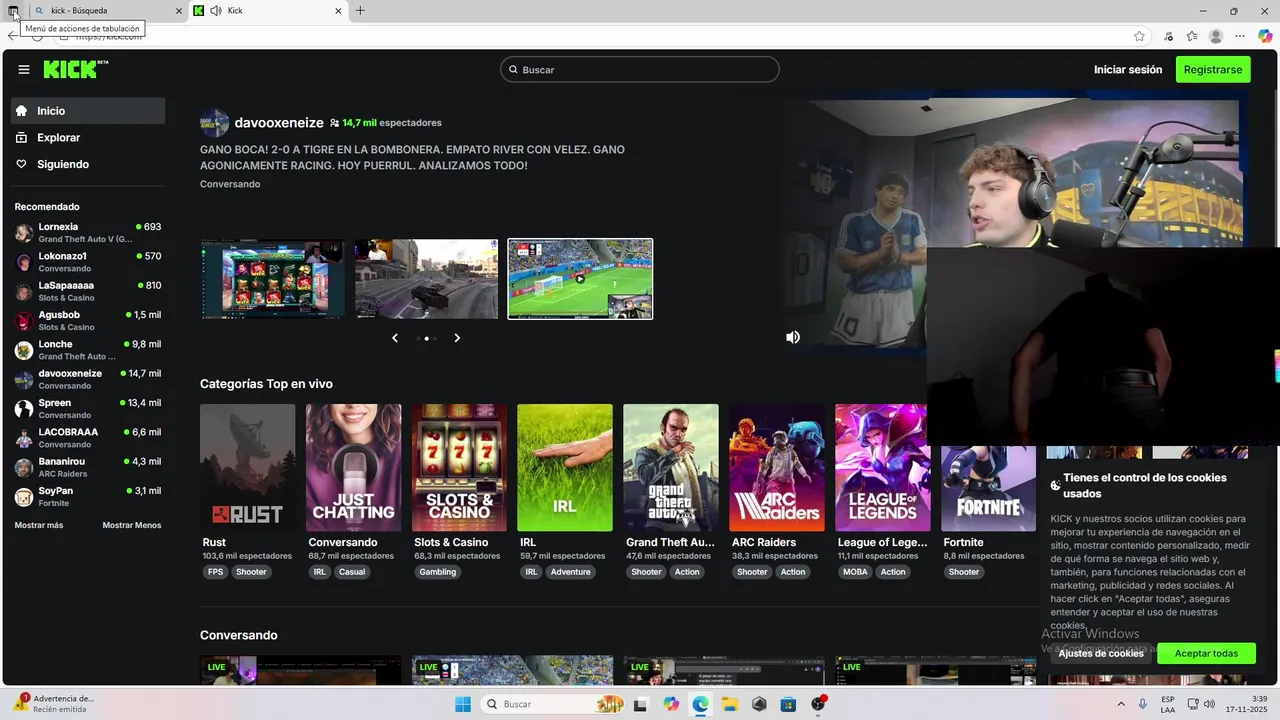This screenshot has height=720, width=1280.
Task: Show next featured stream with right arrow
Action: pos(457,338)
